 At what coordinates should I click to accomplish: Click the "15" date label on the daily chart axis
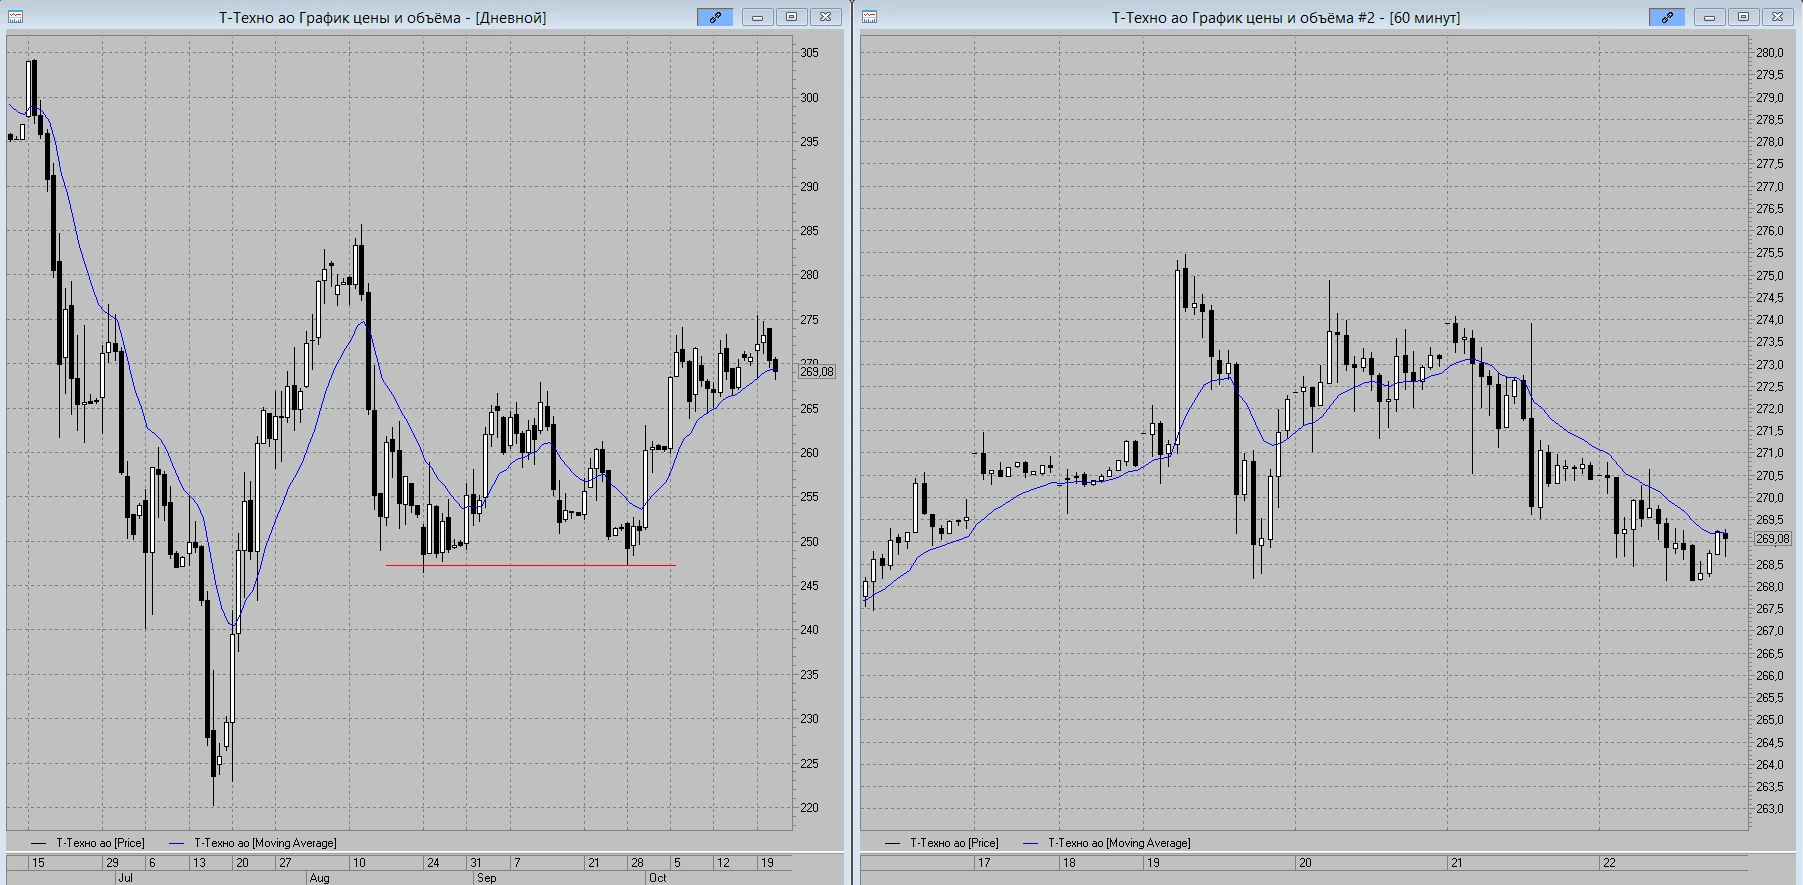coord(38,863)
